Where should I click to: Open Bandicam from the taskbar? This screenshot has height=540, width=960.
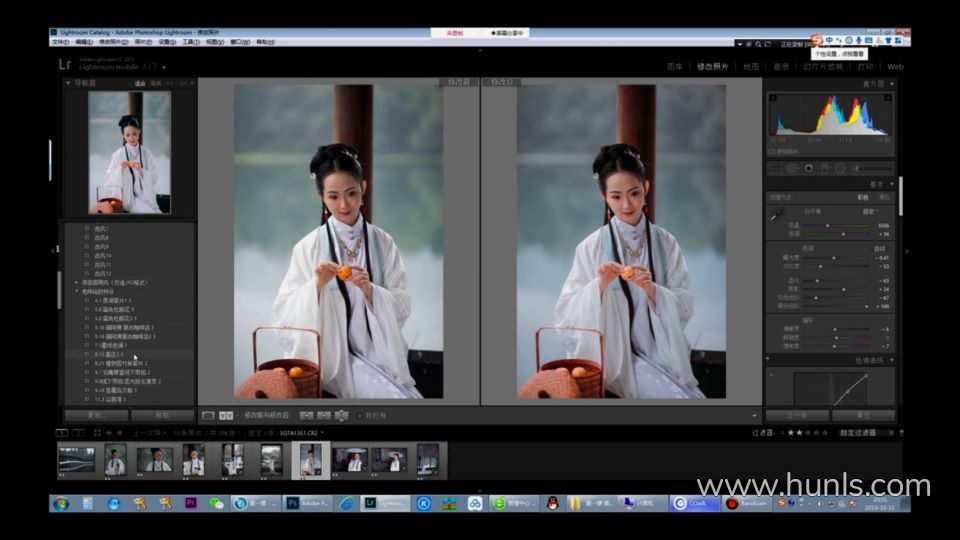tap(748, 503)
